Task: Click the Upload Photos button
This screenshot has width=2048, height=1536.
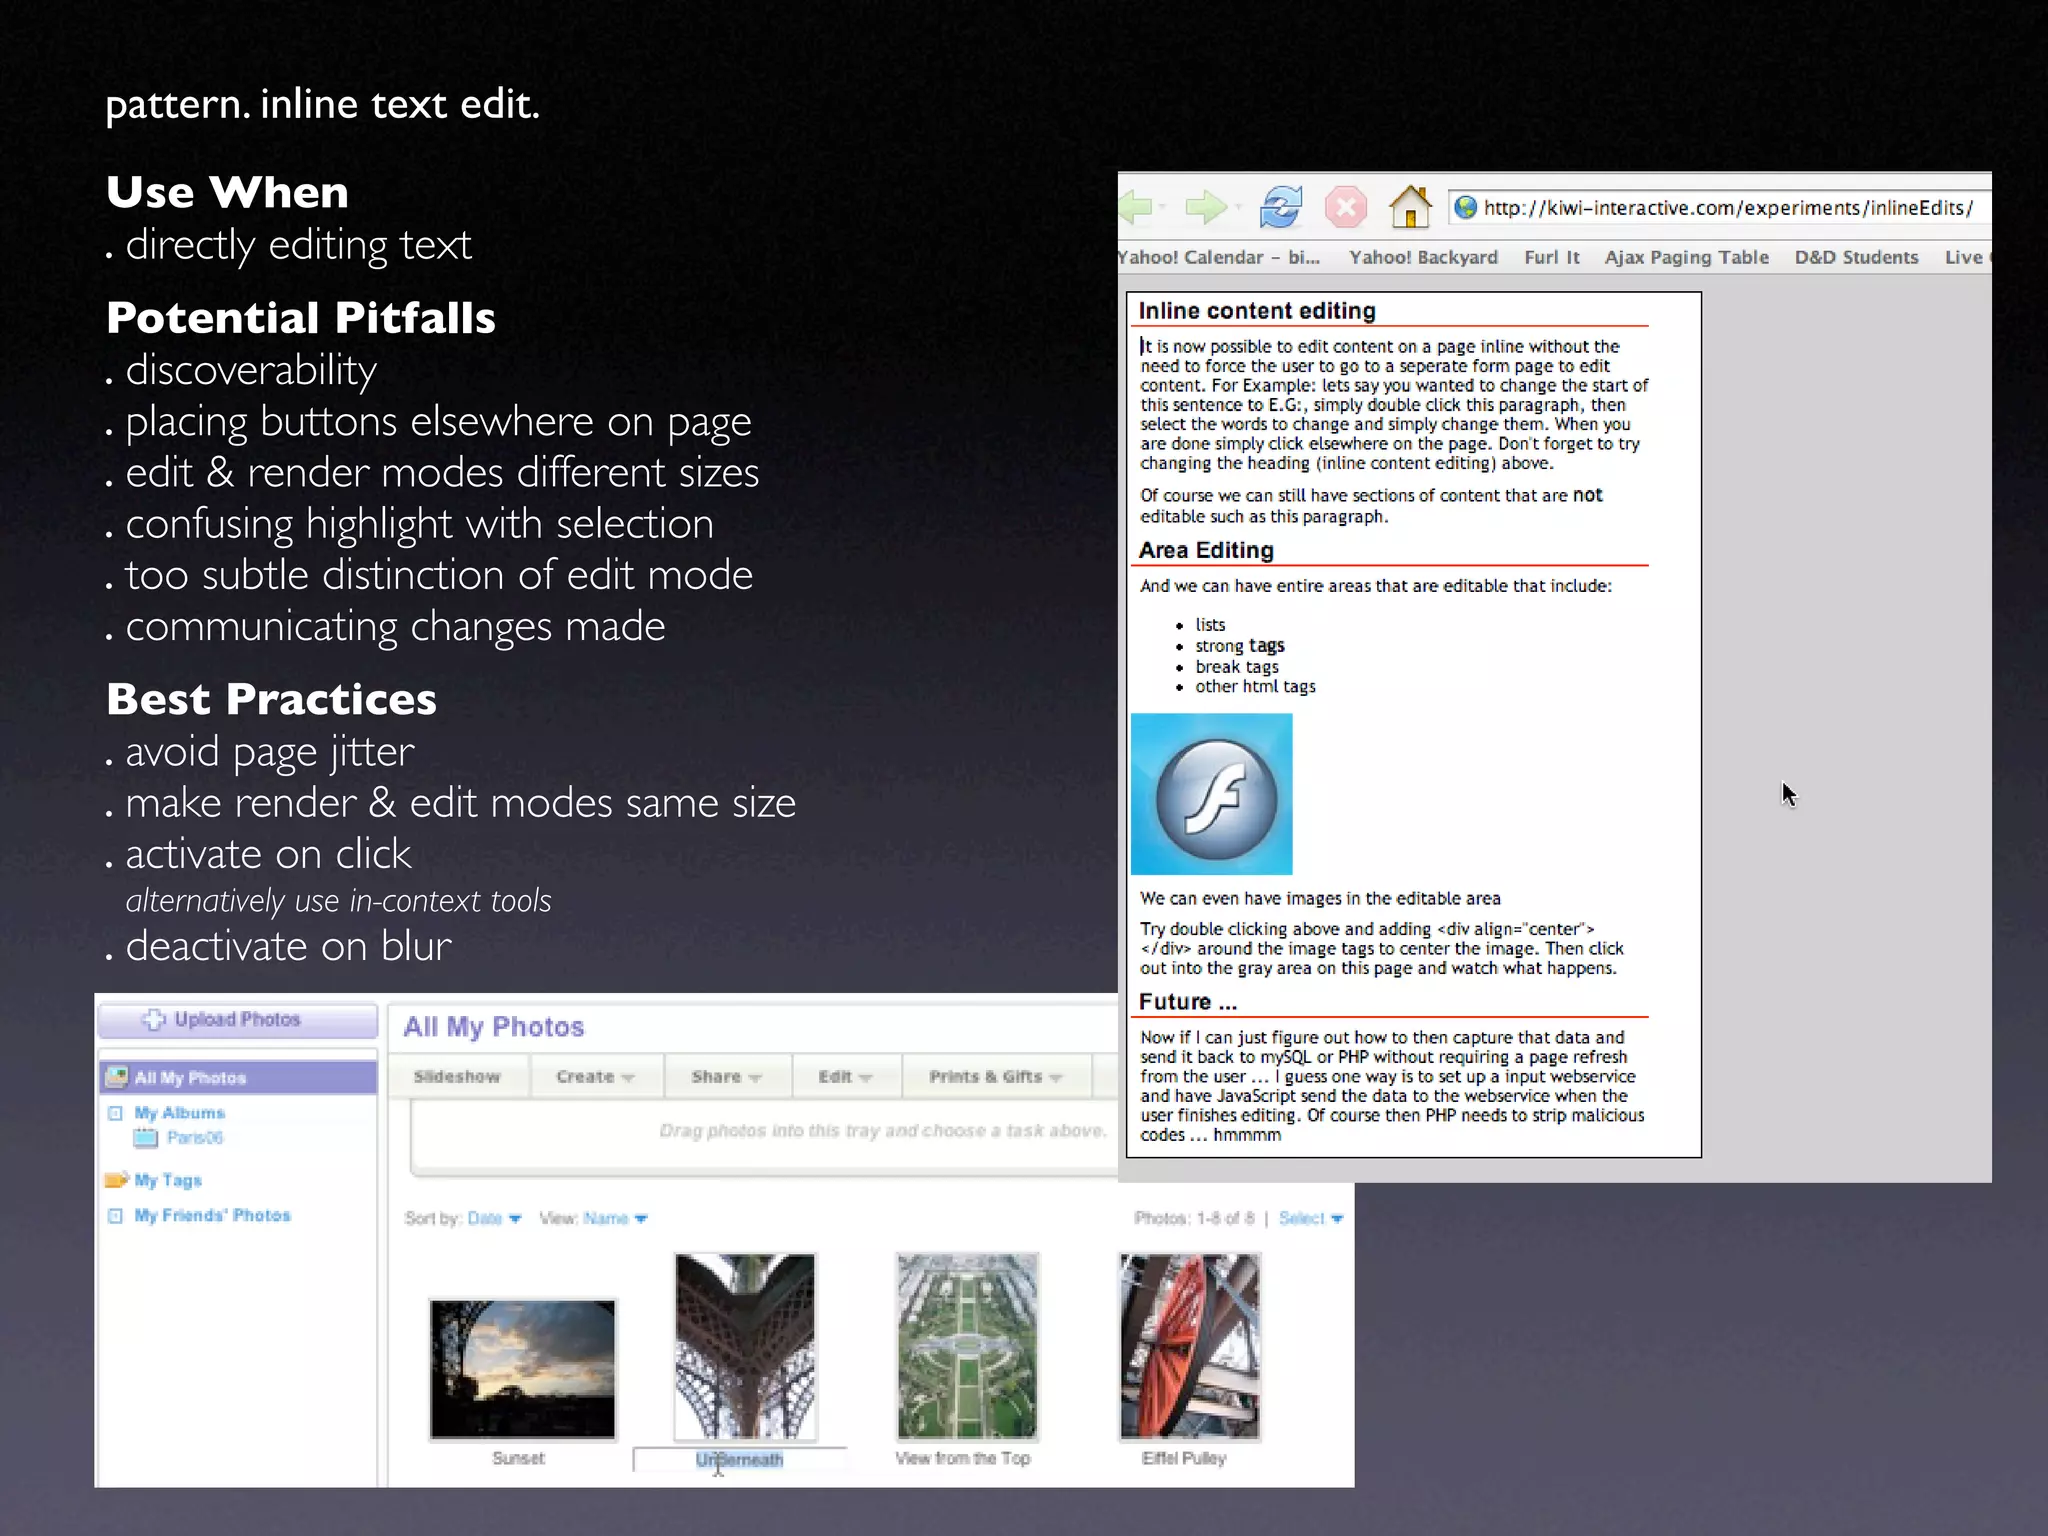Action: click(x=237, y=1019)
